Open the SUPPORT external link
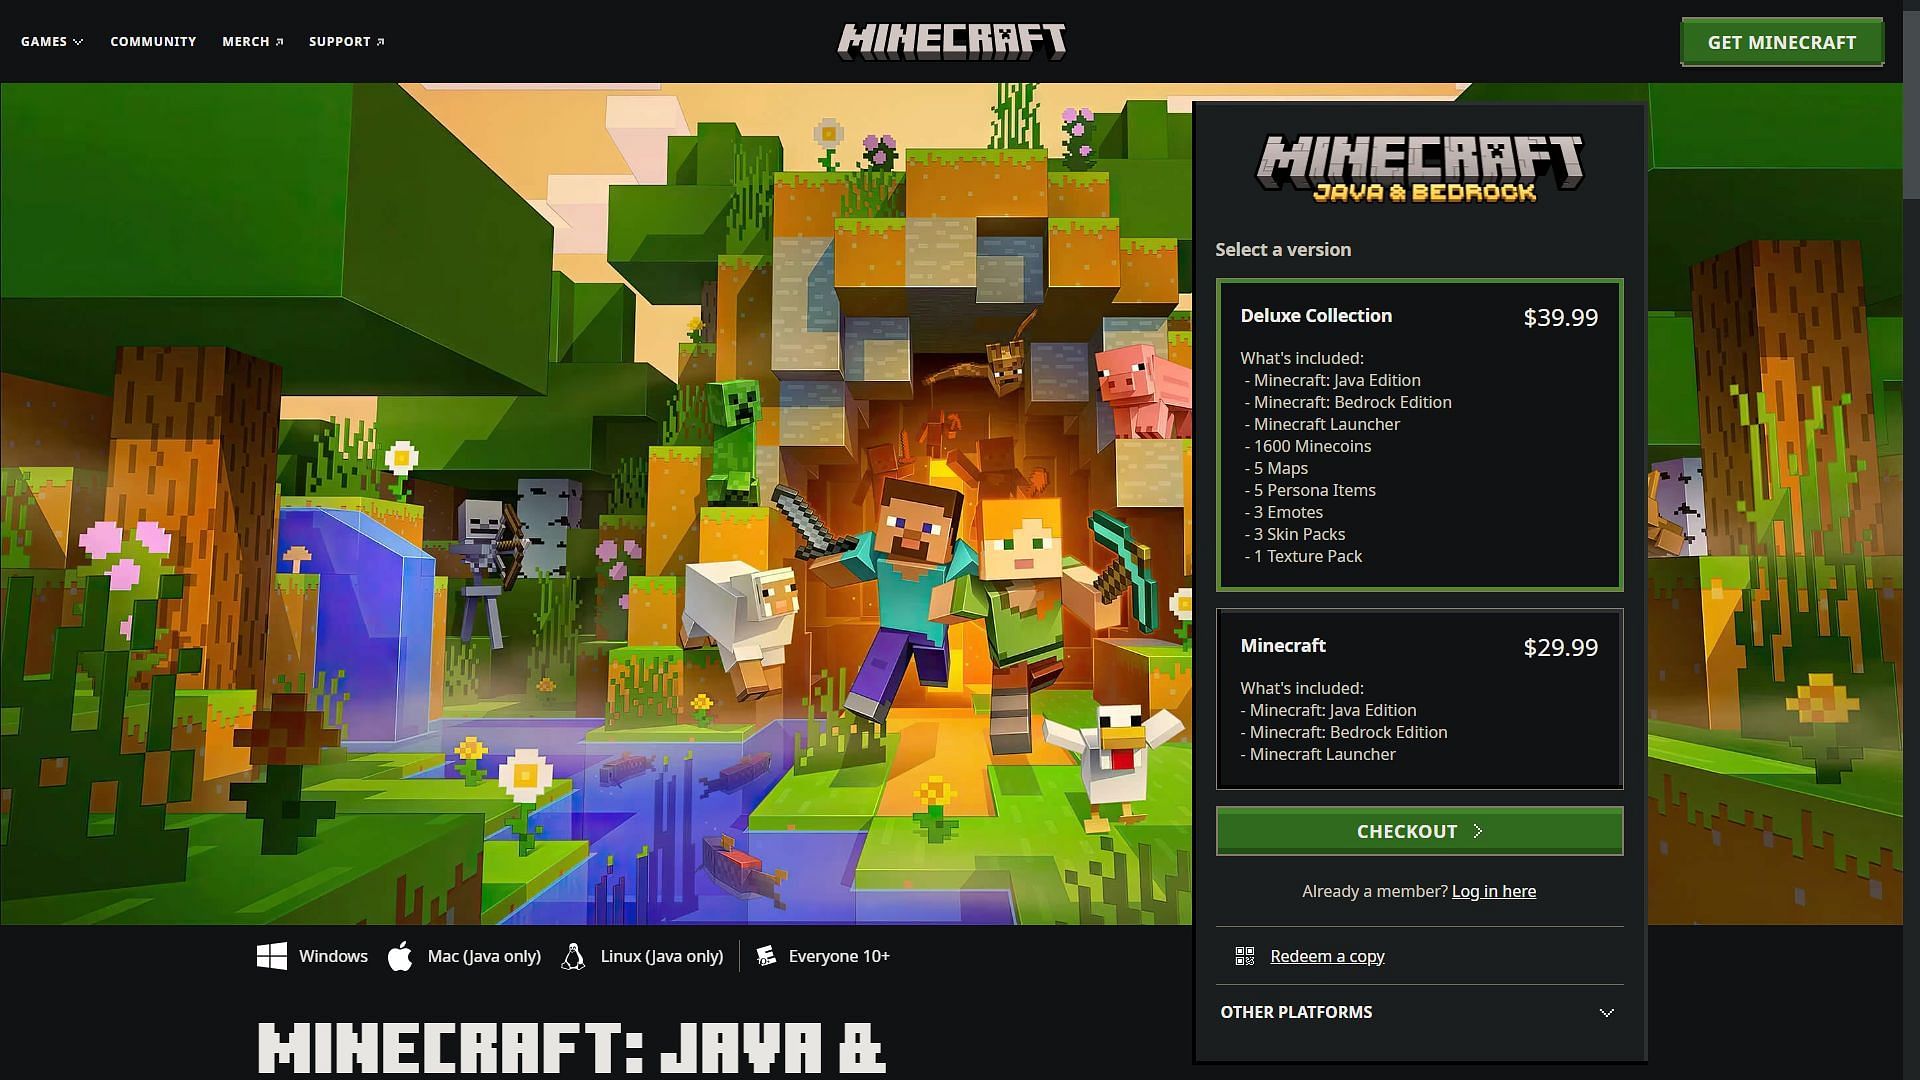Image resolution: width=1920 pixels, height=1080 pixels. 345,41
